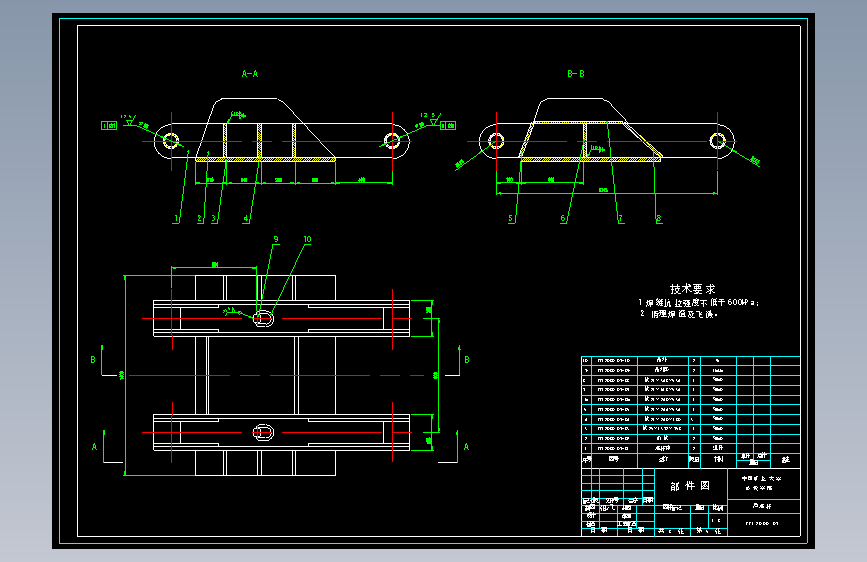Select the drawing number in the title block
Viewport: 867px width, 562px height.
coord(762,523)
